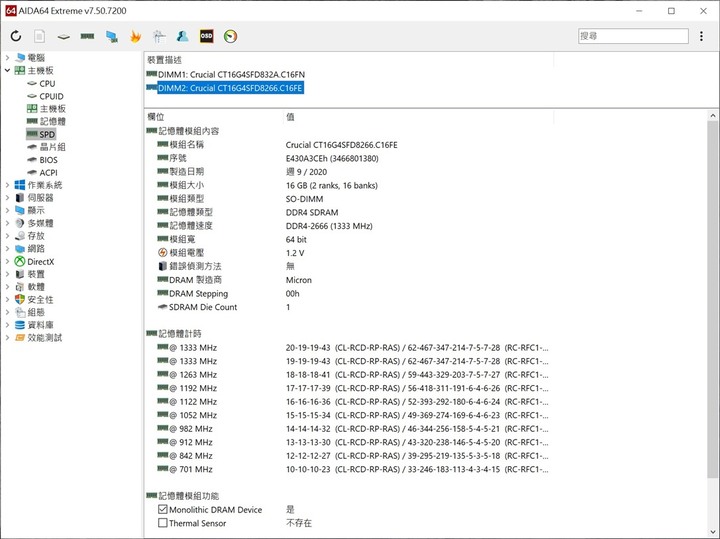
Task: Click the driver update toolbar icon
Action: [x=159, y=36]
